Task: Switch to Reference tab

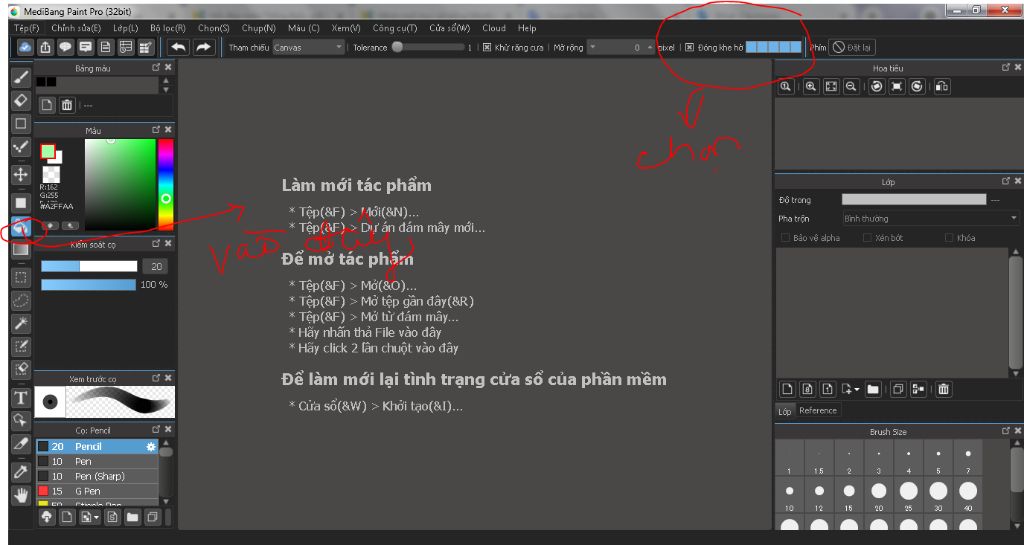Action: point(818,411)
